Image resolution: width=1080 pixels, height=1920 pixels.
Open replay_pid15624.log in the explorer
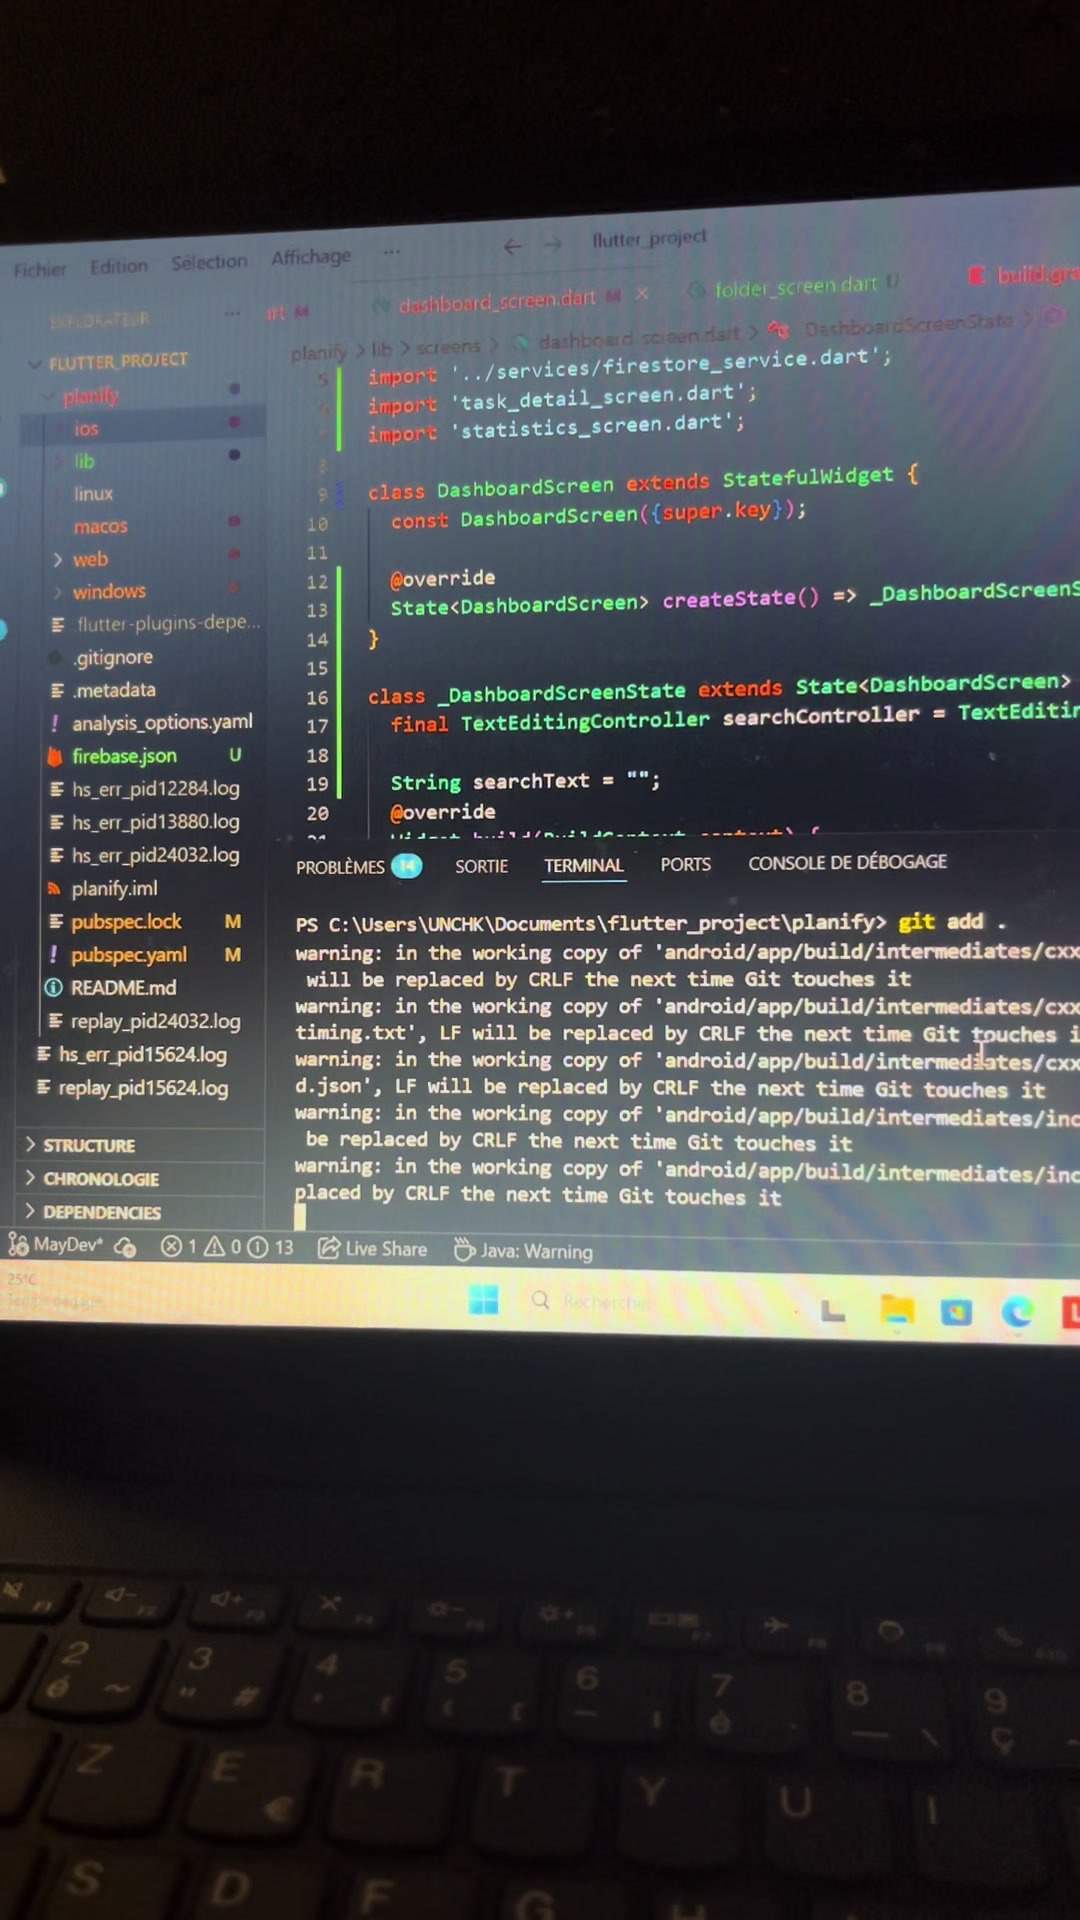[x=143, y=1088]
